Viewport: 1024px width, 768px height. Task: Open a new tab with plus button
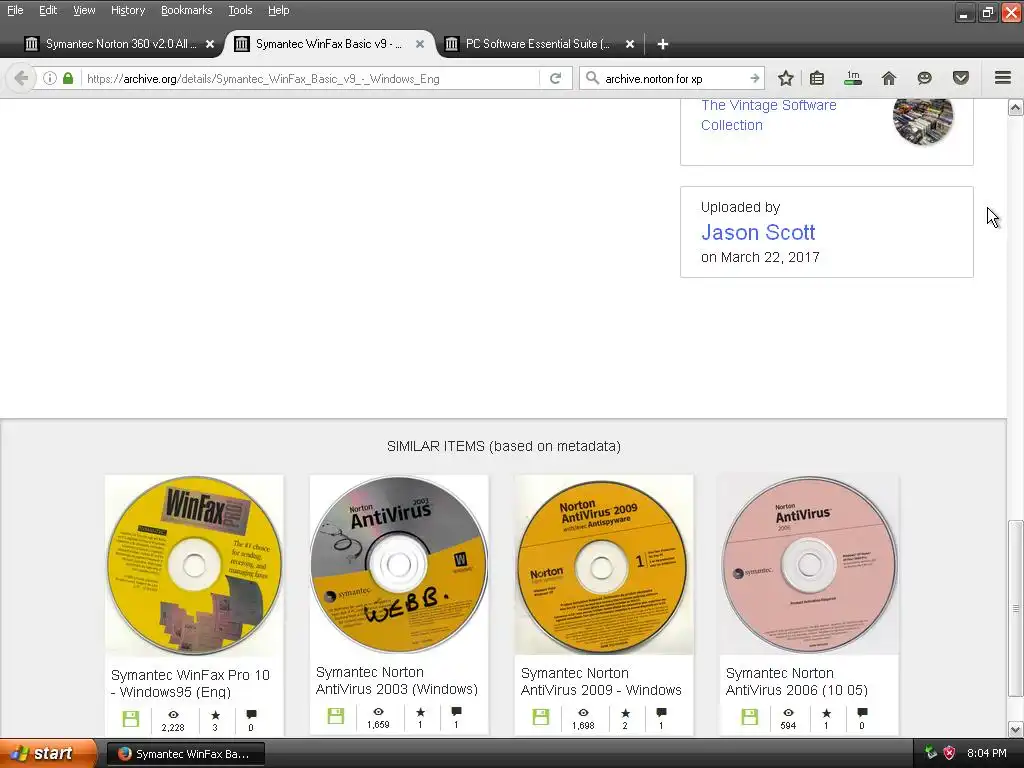point(662,44)
